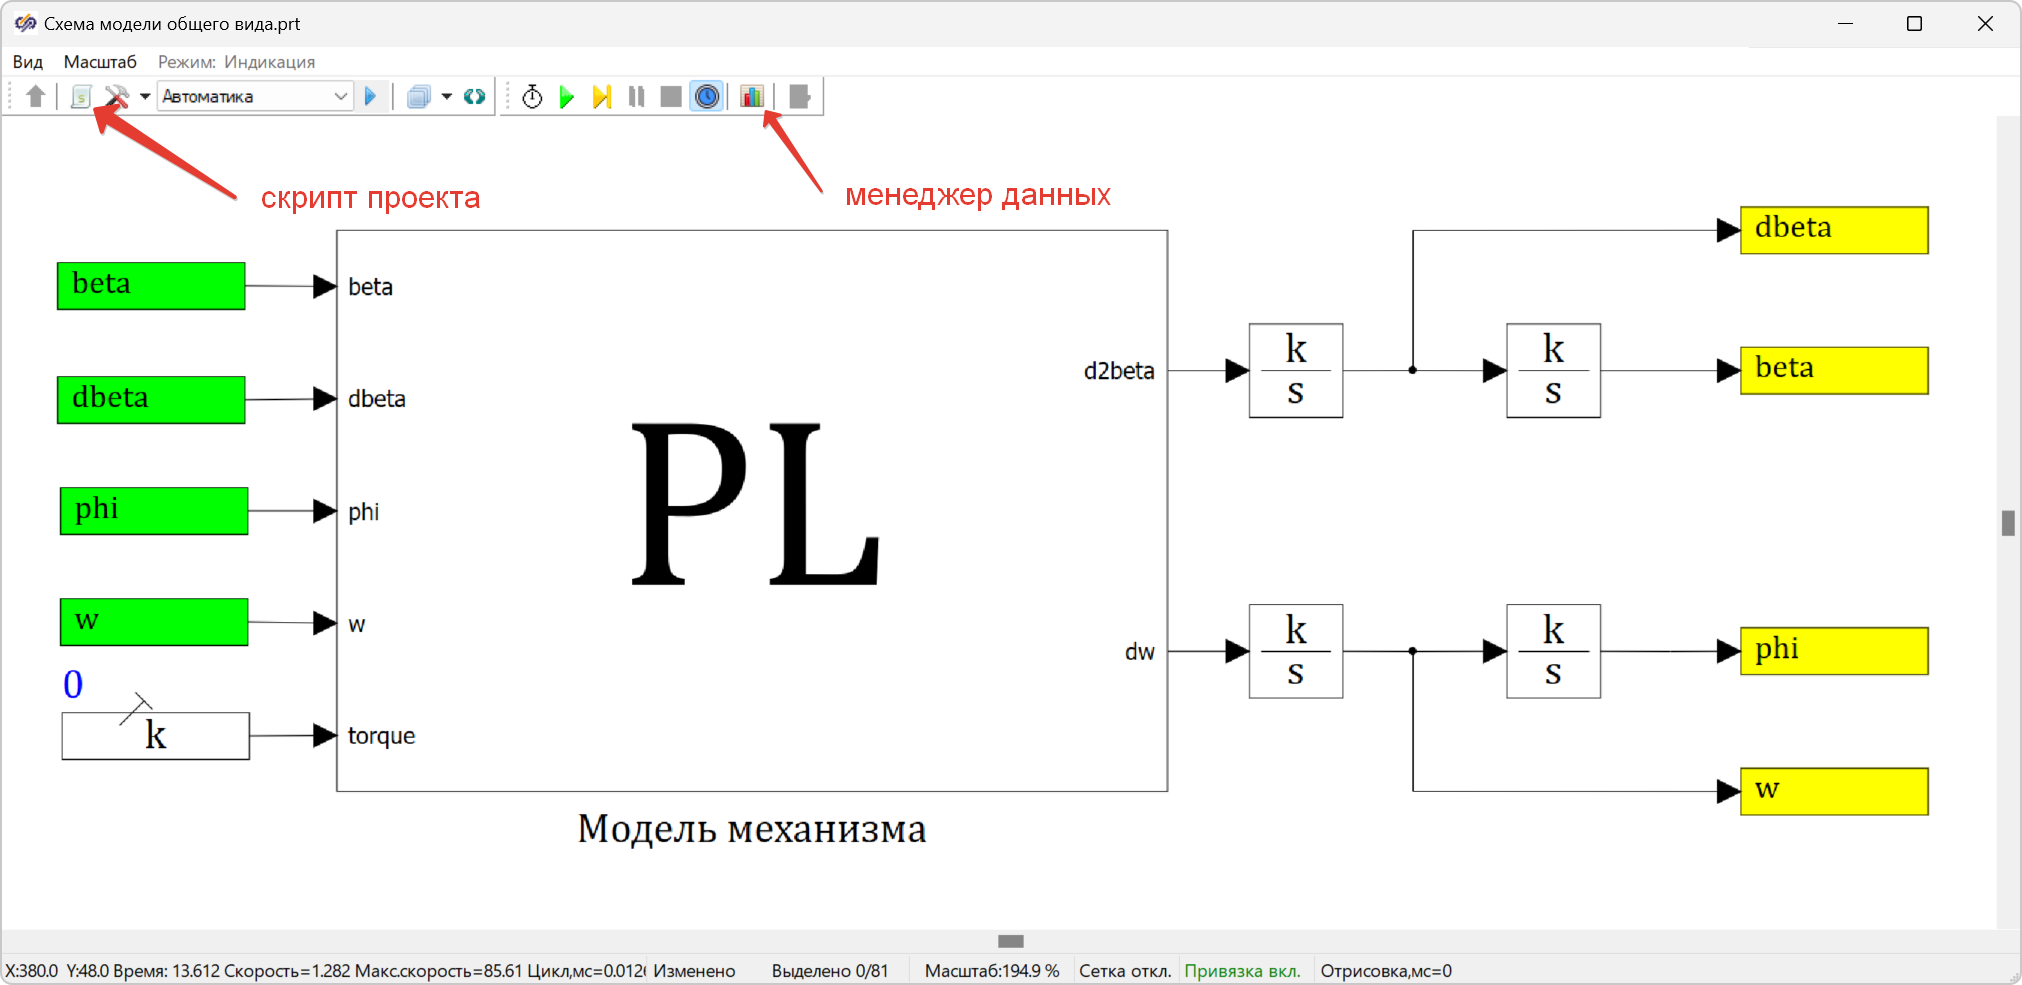Select the yellow w output block
This screenshot has width=2022, height=985.
pos(1834,791)
